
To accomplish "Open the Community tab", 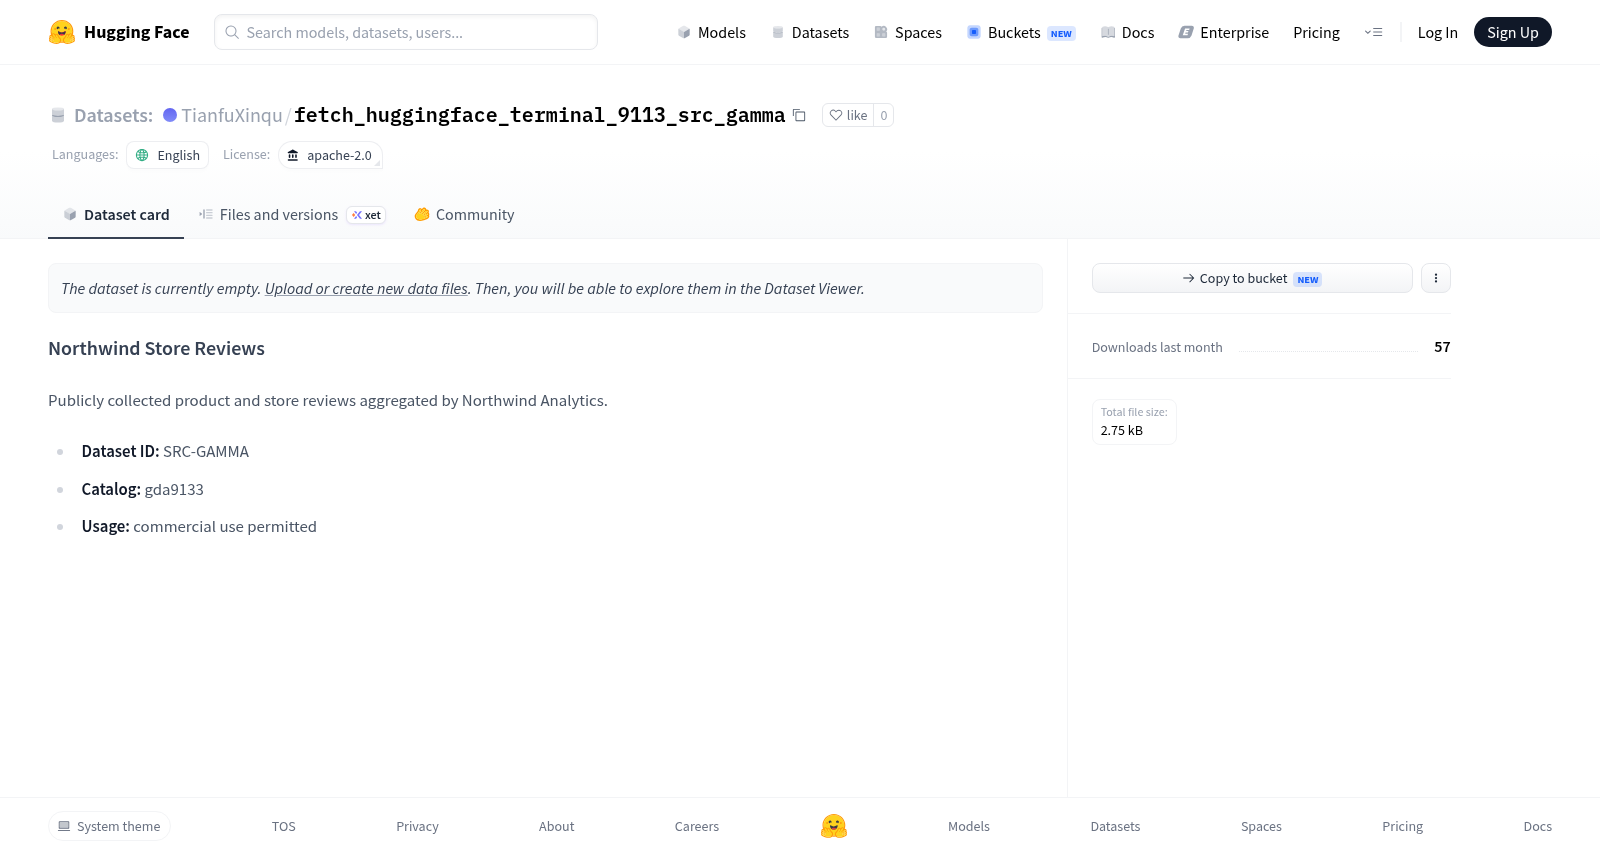I will [464, 215].
